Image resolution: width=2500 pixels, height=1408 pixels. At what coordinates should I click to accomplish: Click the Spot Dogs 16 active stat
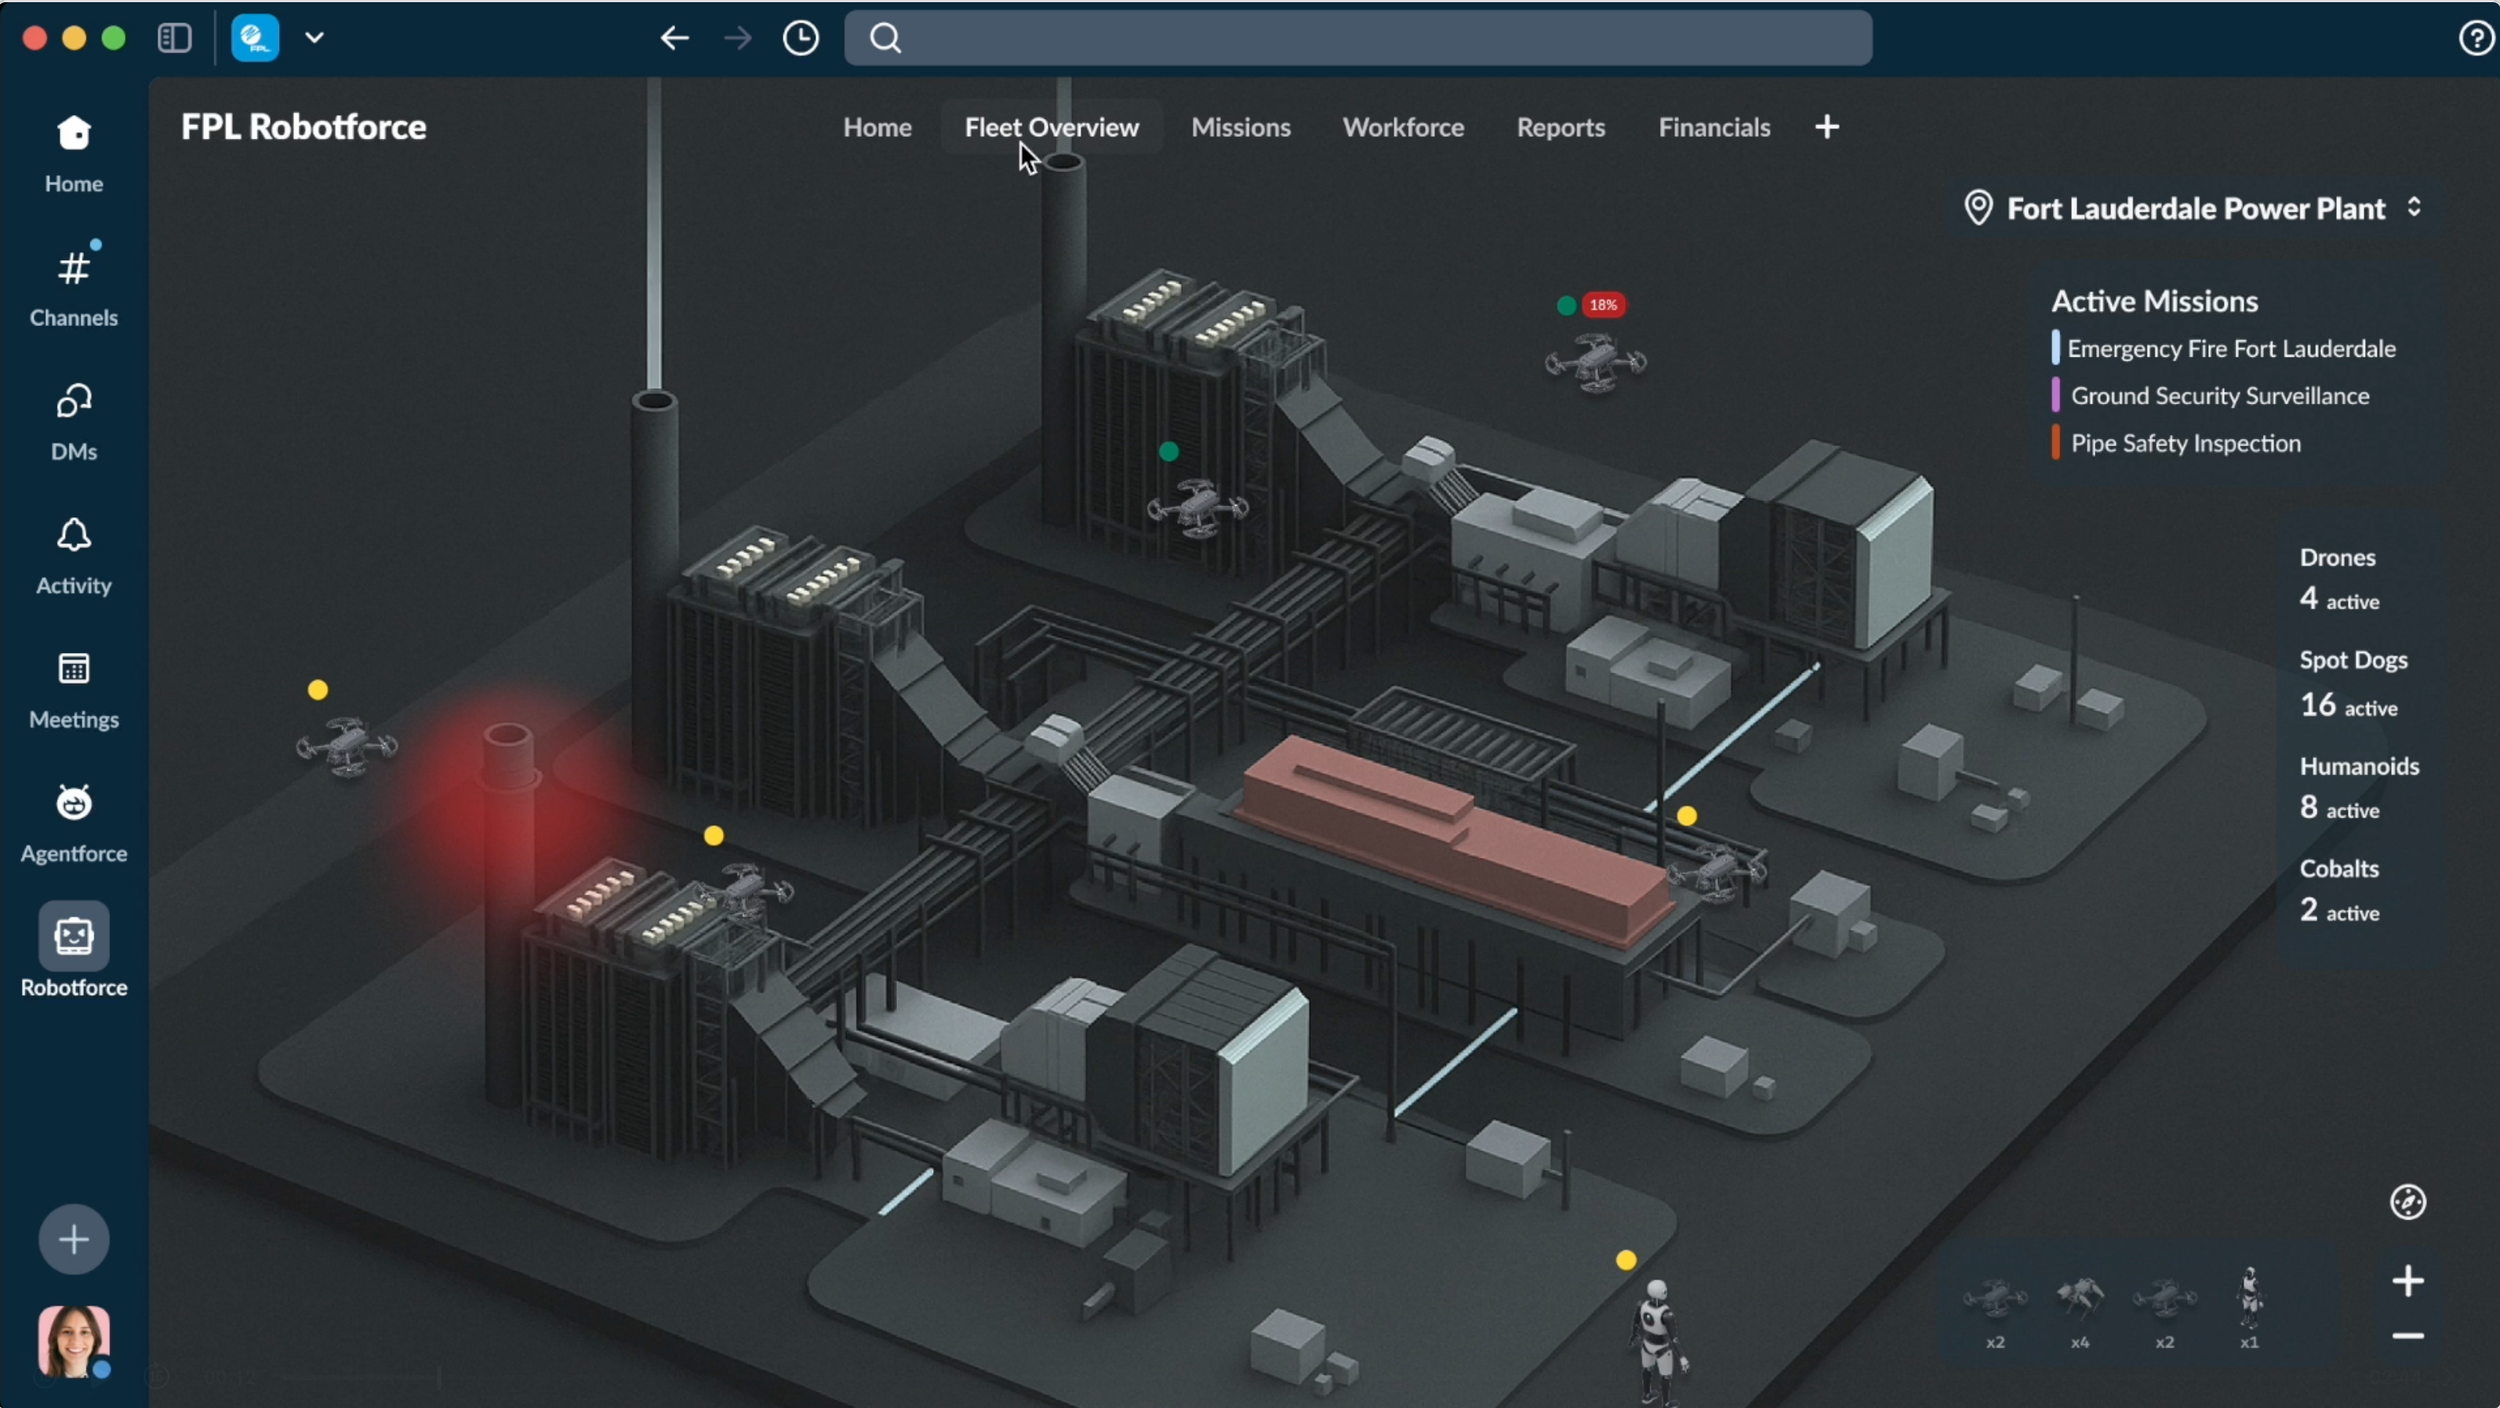(x=2353, y=684)
